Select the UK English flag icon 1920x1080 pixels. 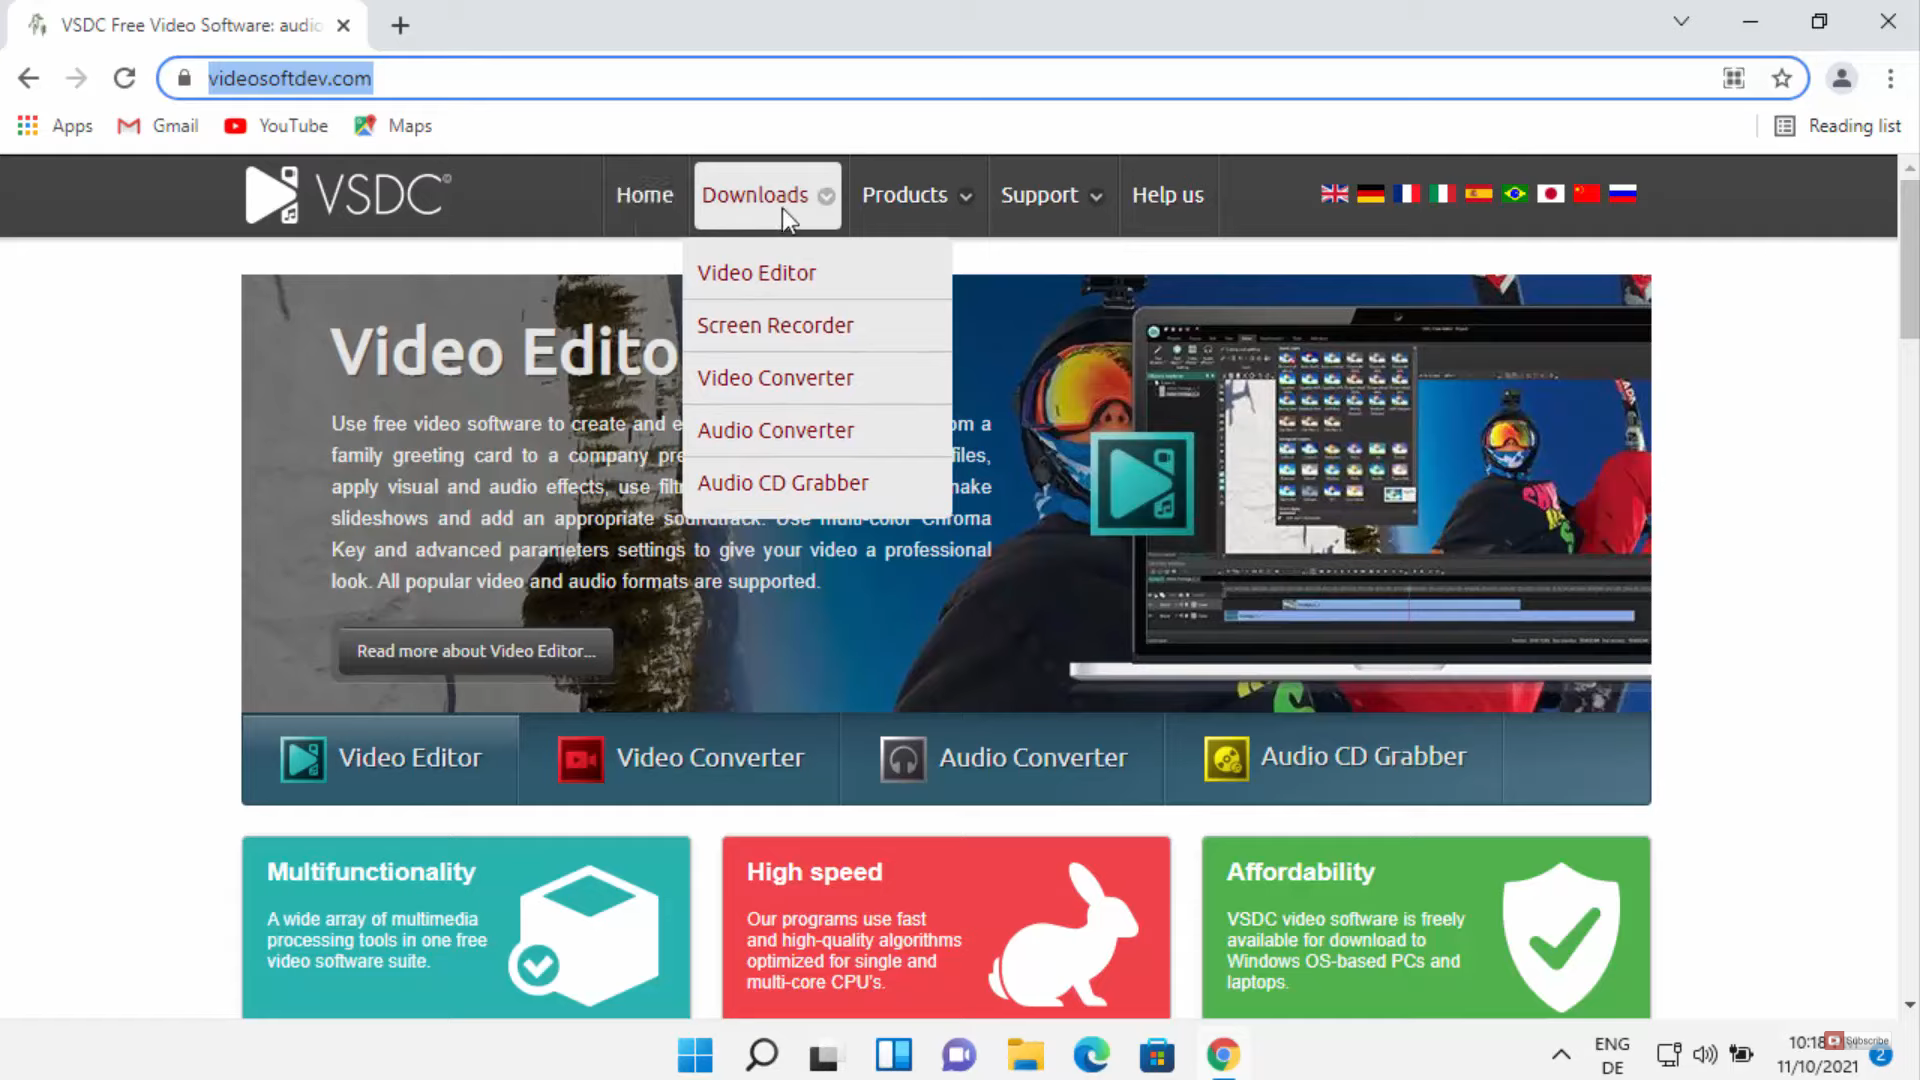pyautogui.click(x=1334, y=194)
